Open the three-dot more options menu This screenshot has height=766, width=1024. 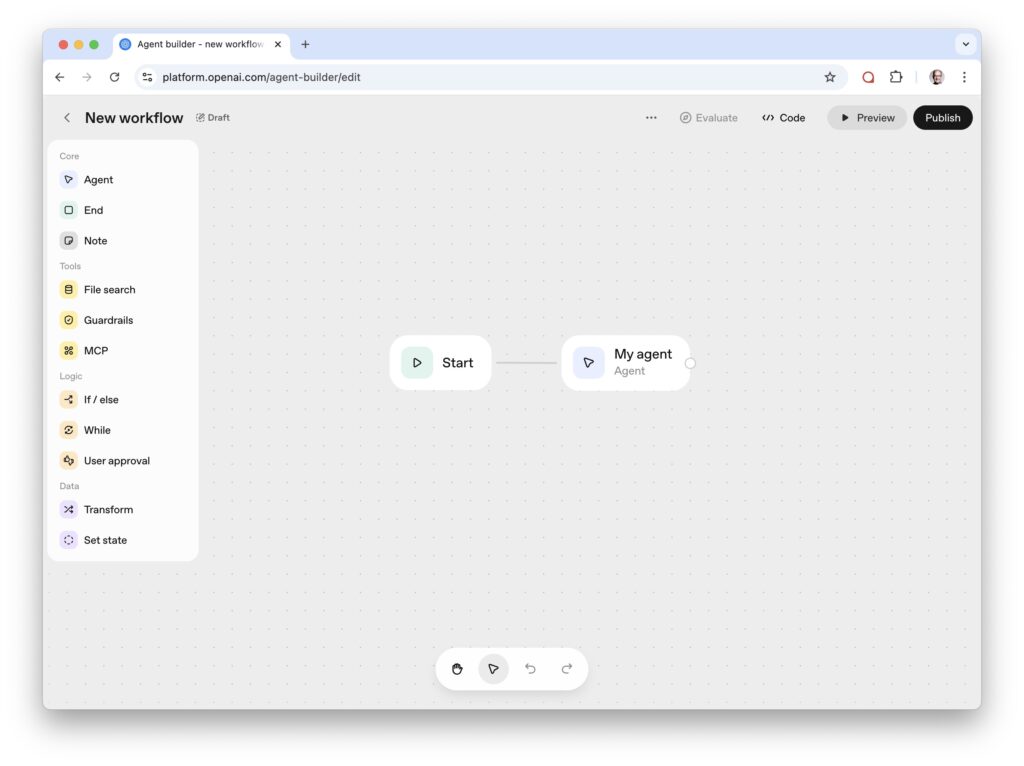(651, 118)
